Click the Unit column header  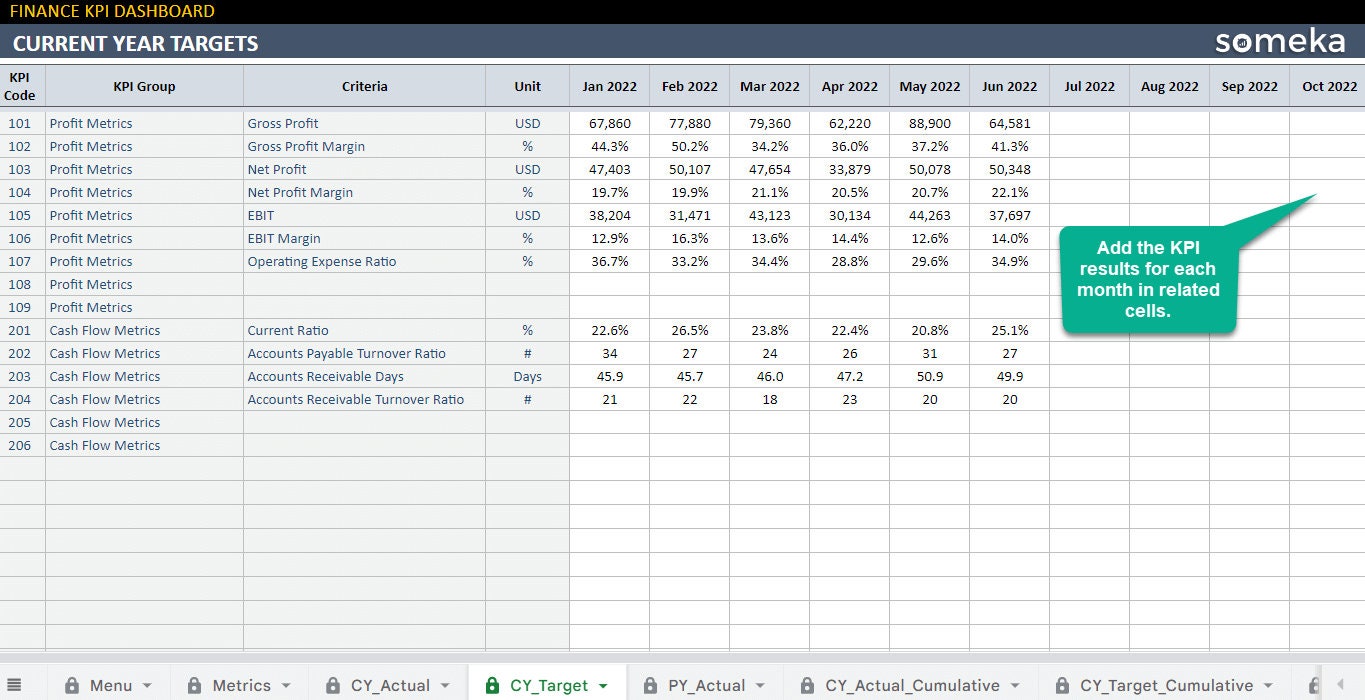pyautogui.click(x=527, y=86)
